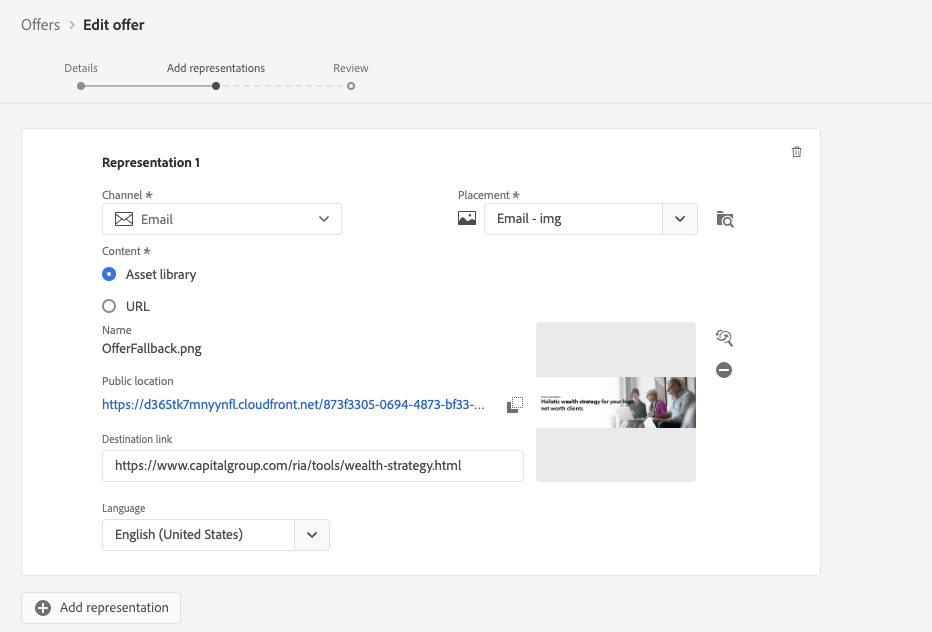Click the envelope icon in Channel field
This screenshot has height=632, width=932.
pos(124,219)
